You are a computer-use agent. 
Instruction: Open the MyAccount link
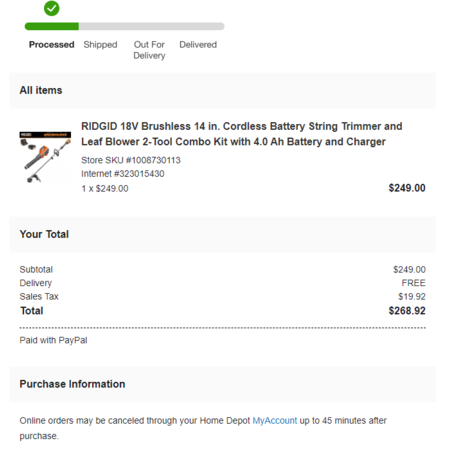275,421
